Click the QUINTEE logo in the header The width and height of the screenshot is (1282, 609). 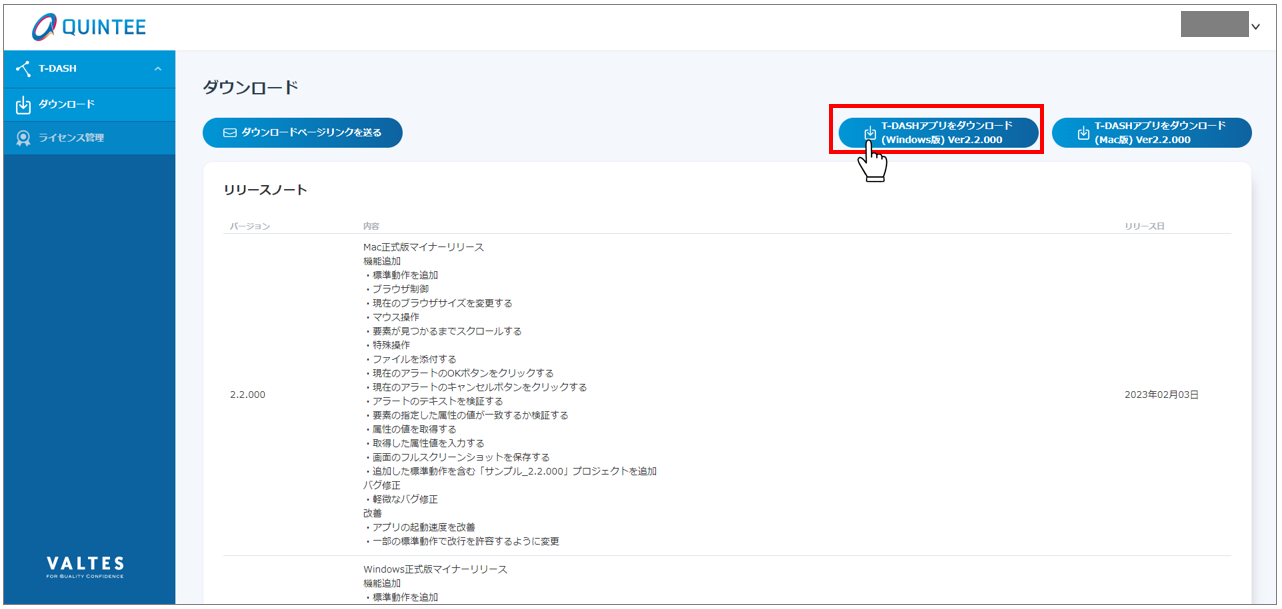point(88,28)
